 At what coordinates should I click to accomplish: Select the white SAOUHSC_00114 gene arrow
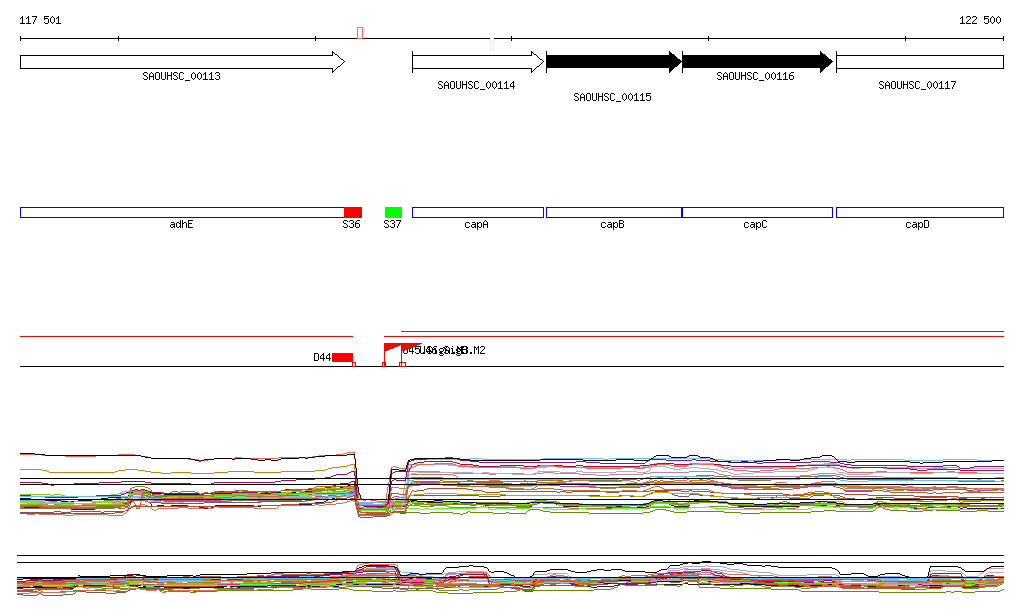pyautogui.click(x=477, y=62)
